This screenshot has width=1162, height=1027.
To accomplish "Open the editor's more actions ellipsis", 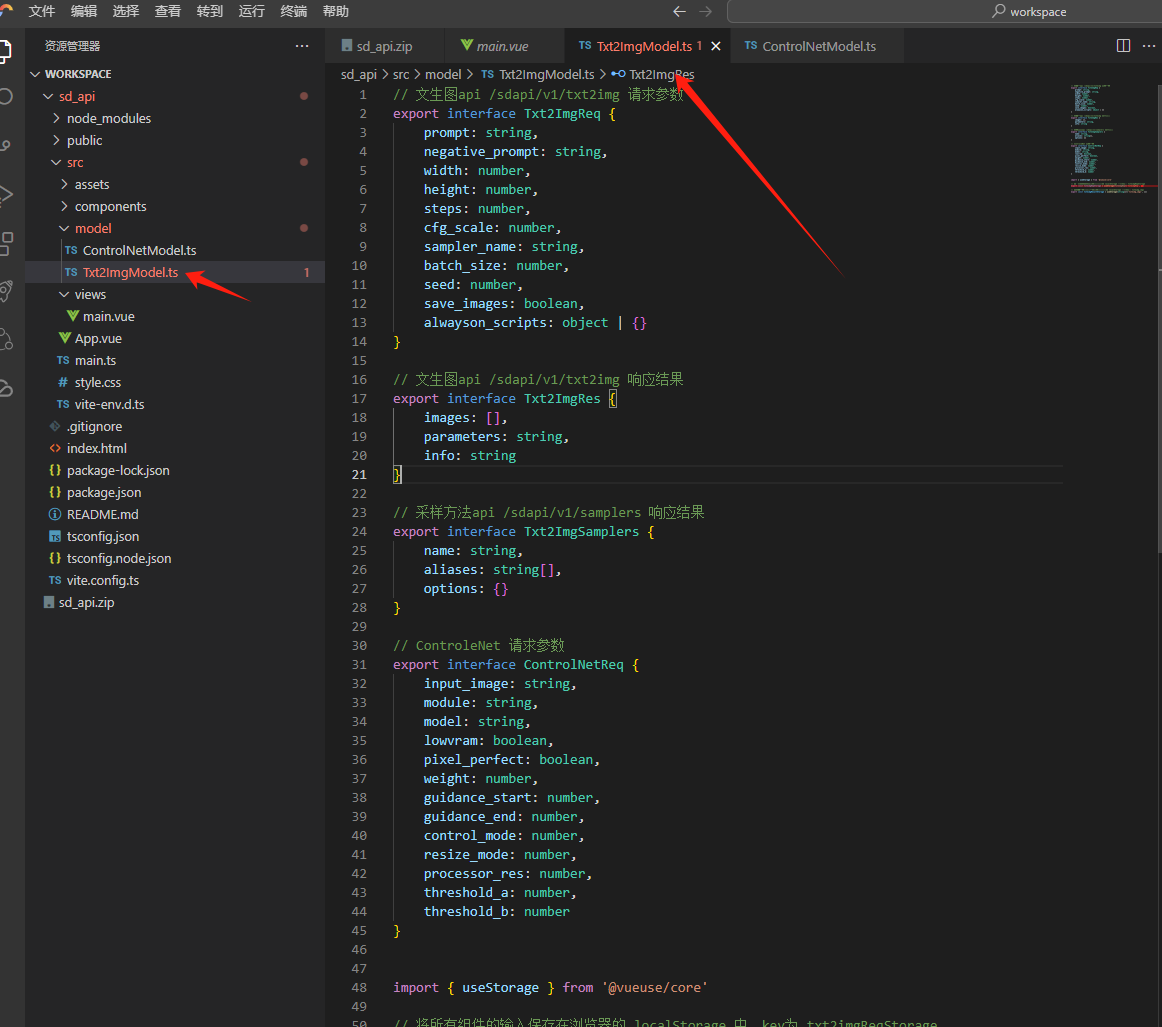I will (1151, 46).
